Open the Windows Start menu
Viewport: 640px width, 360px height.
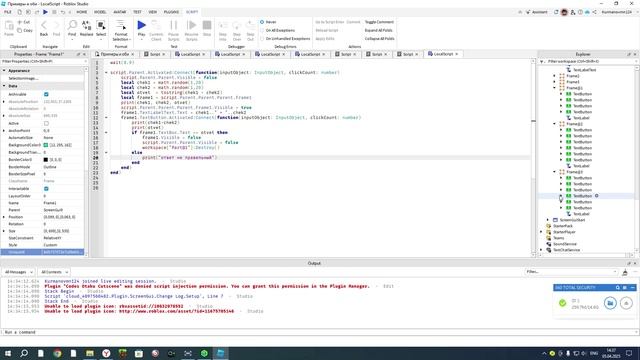tap(8, 353)
